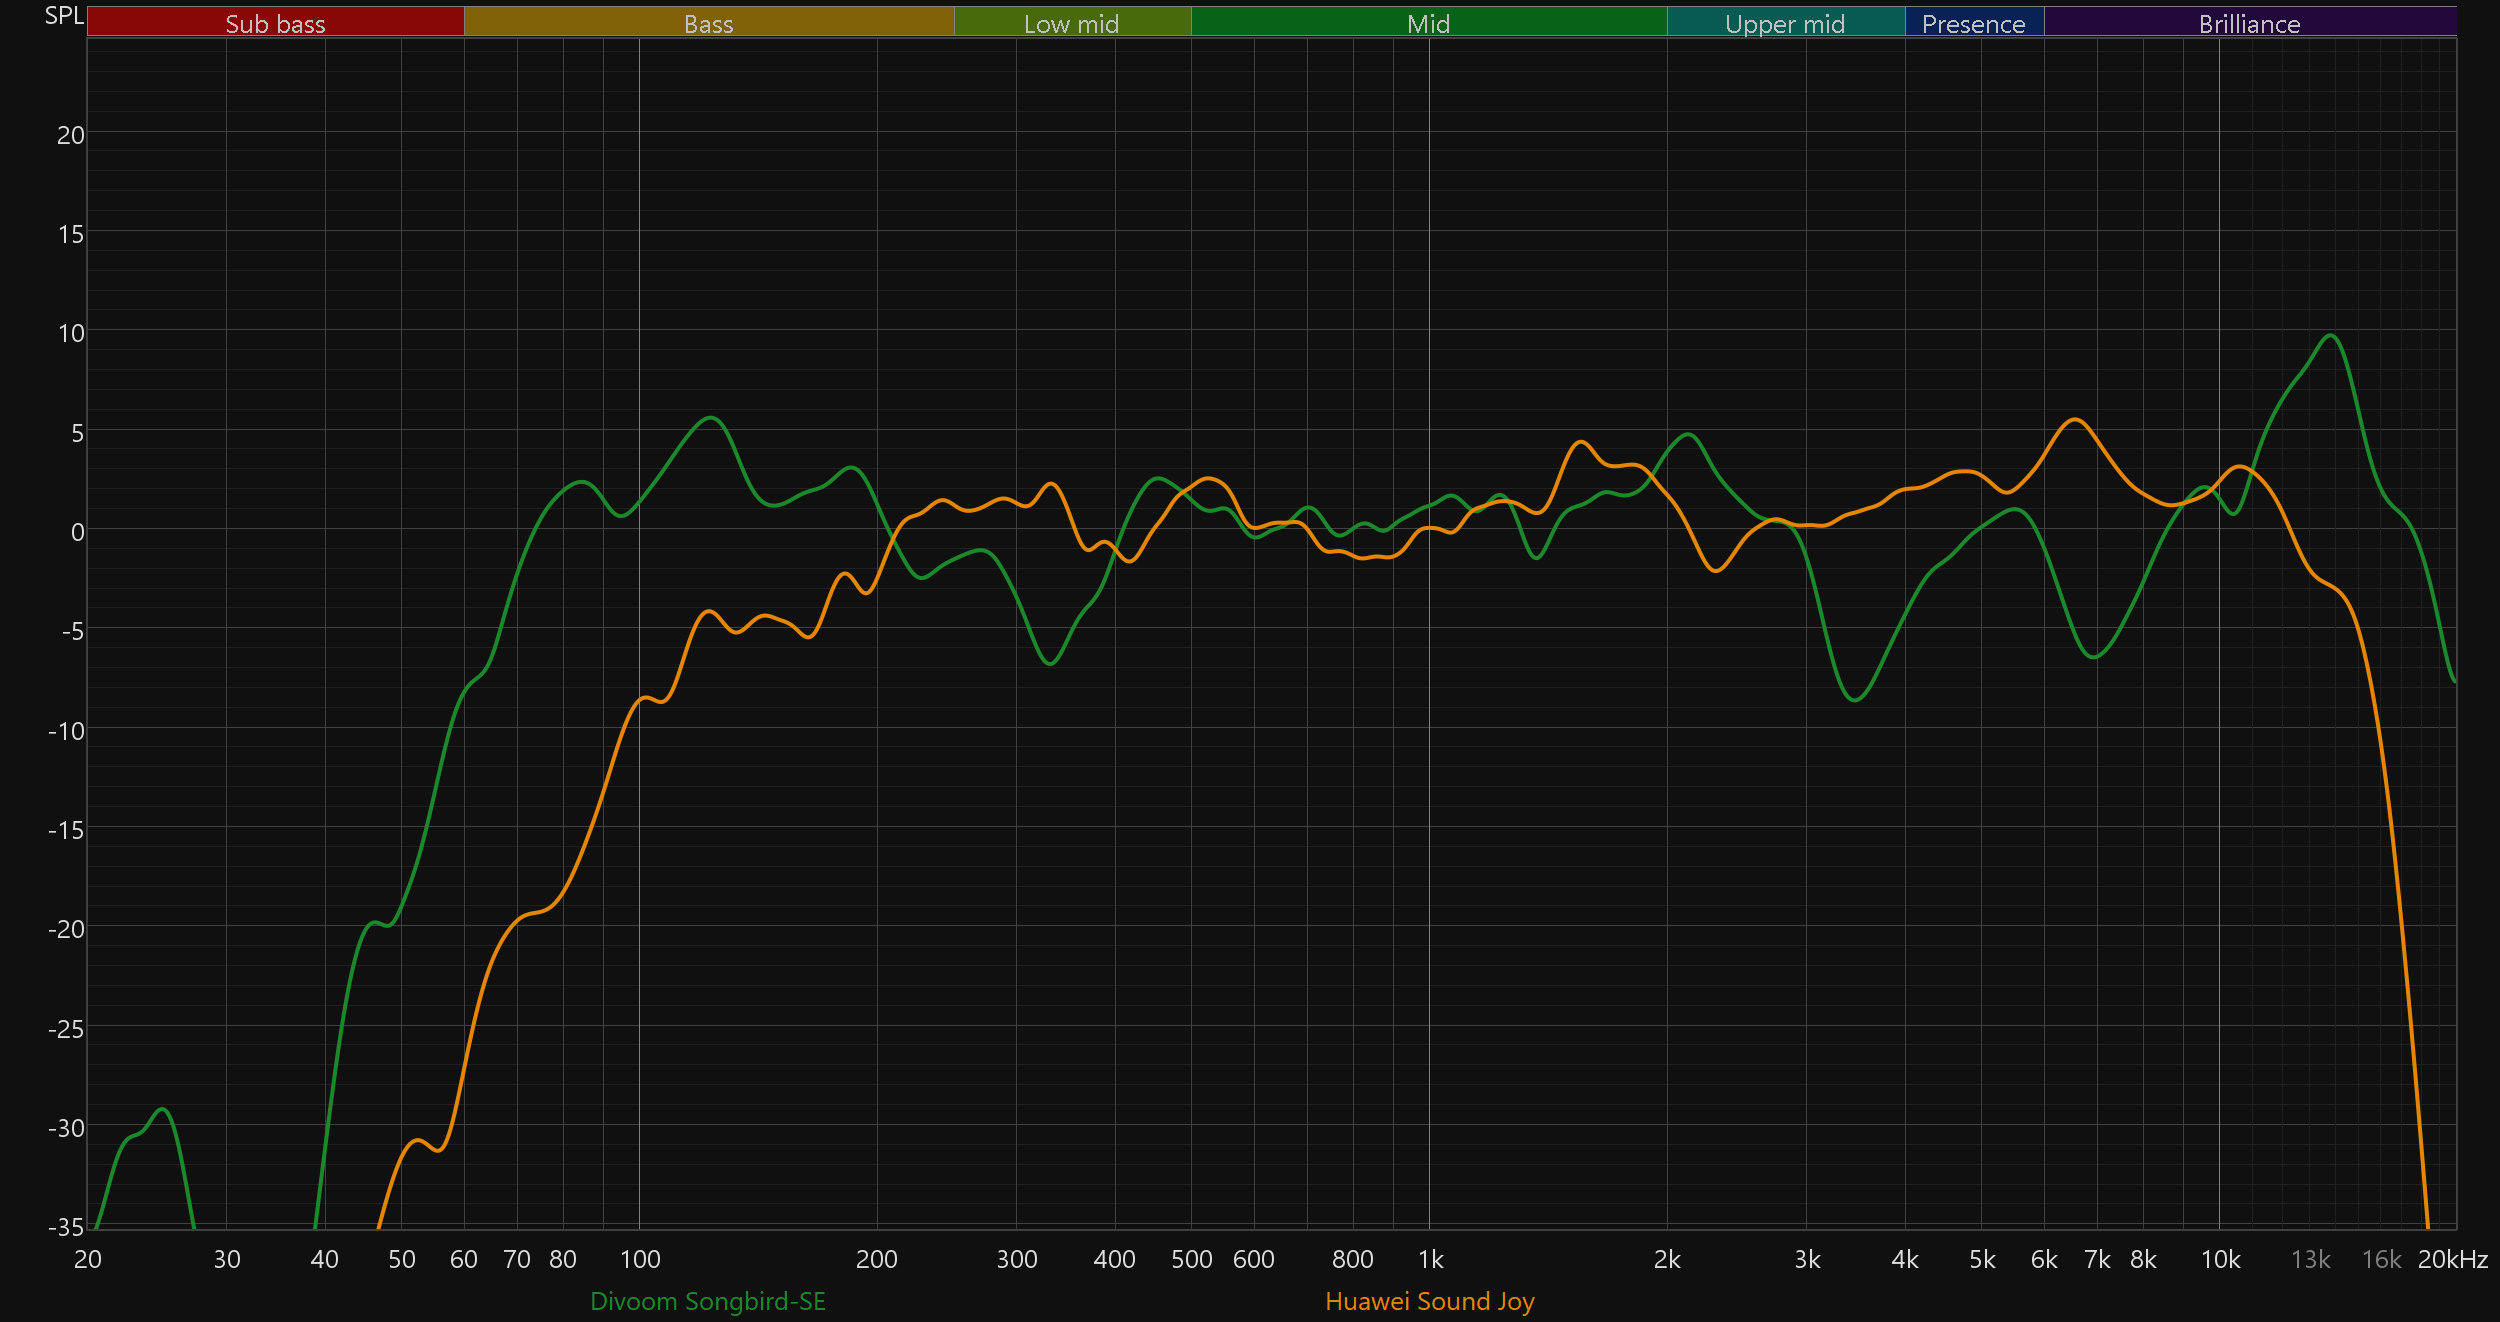2500x1322 pixels.
Task: Toggle the Huawei Sound Joy legend label
Action: click(1429, 1301)
